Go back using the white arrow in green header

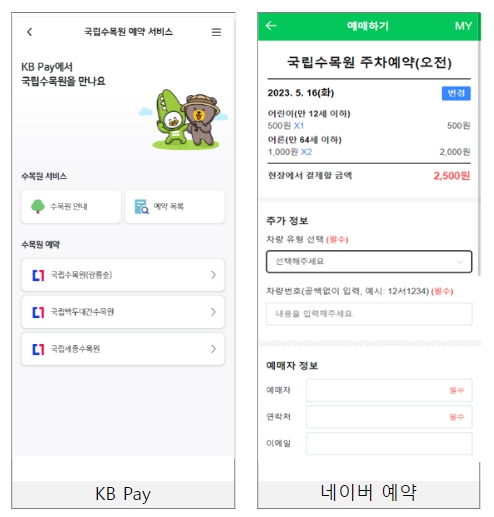coord(271,26)
